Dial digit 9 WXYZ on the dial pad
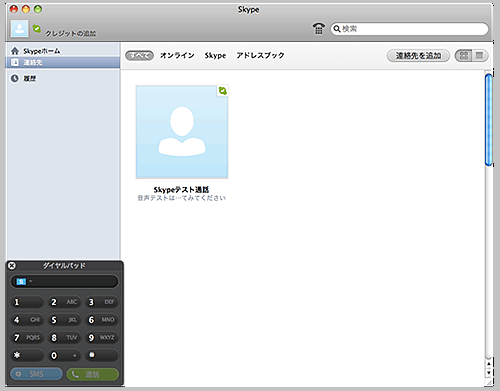Viewport: 500px width, 391px height. (x=101, y=338)
